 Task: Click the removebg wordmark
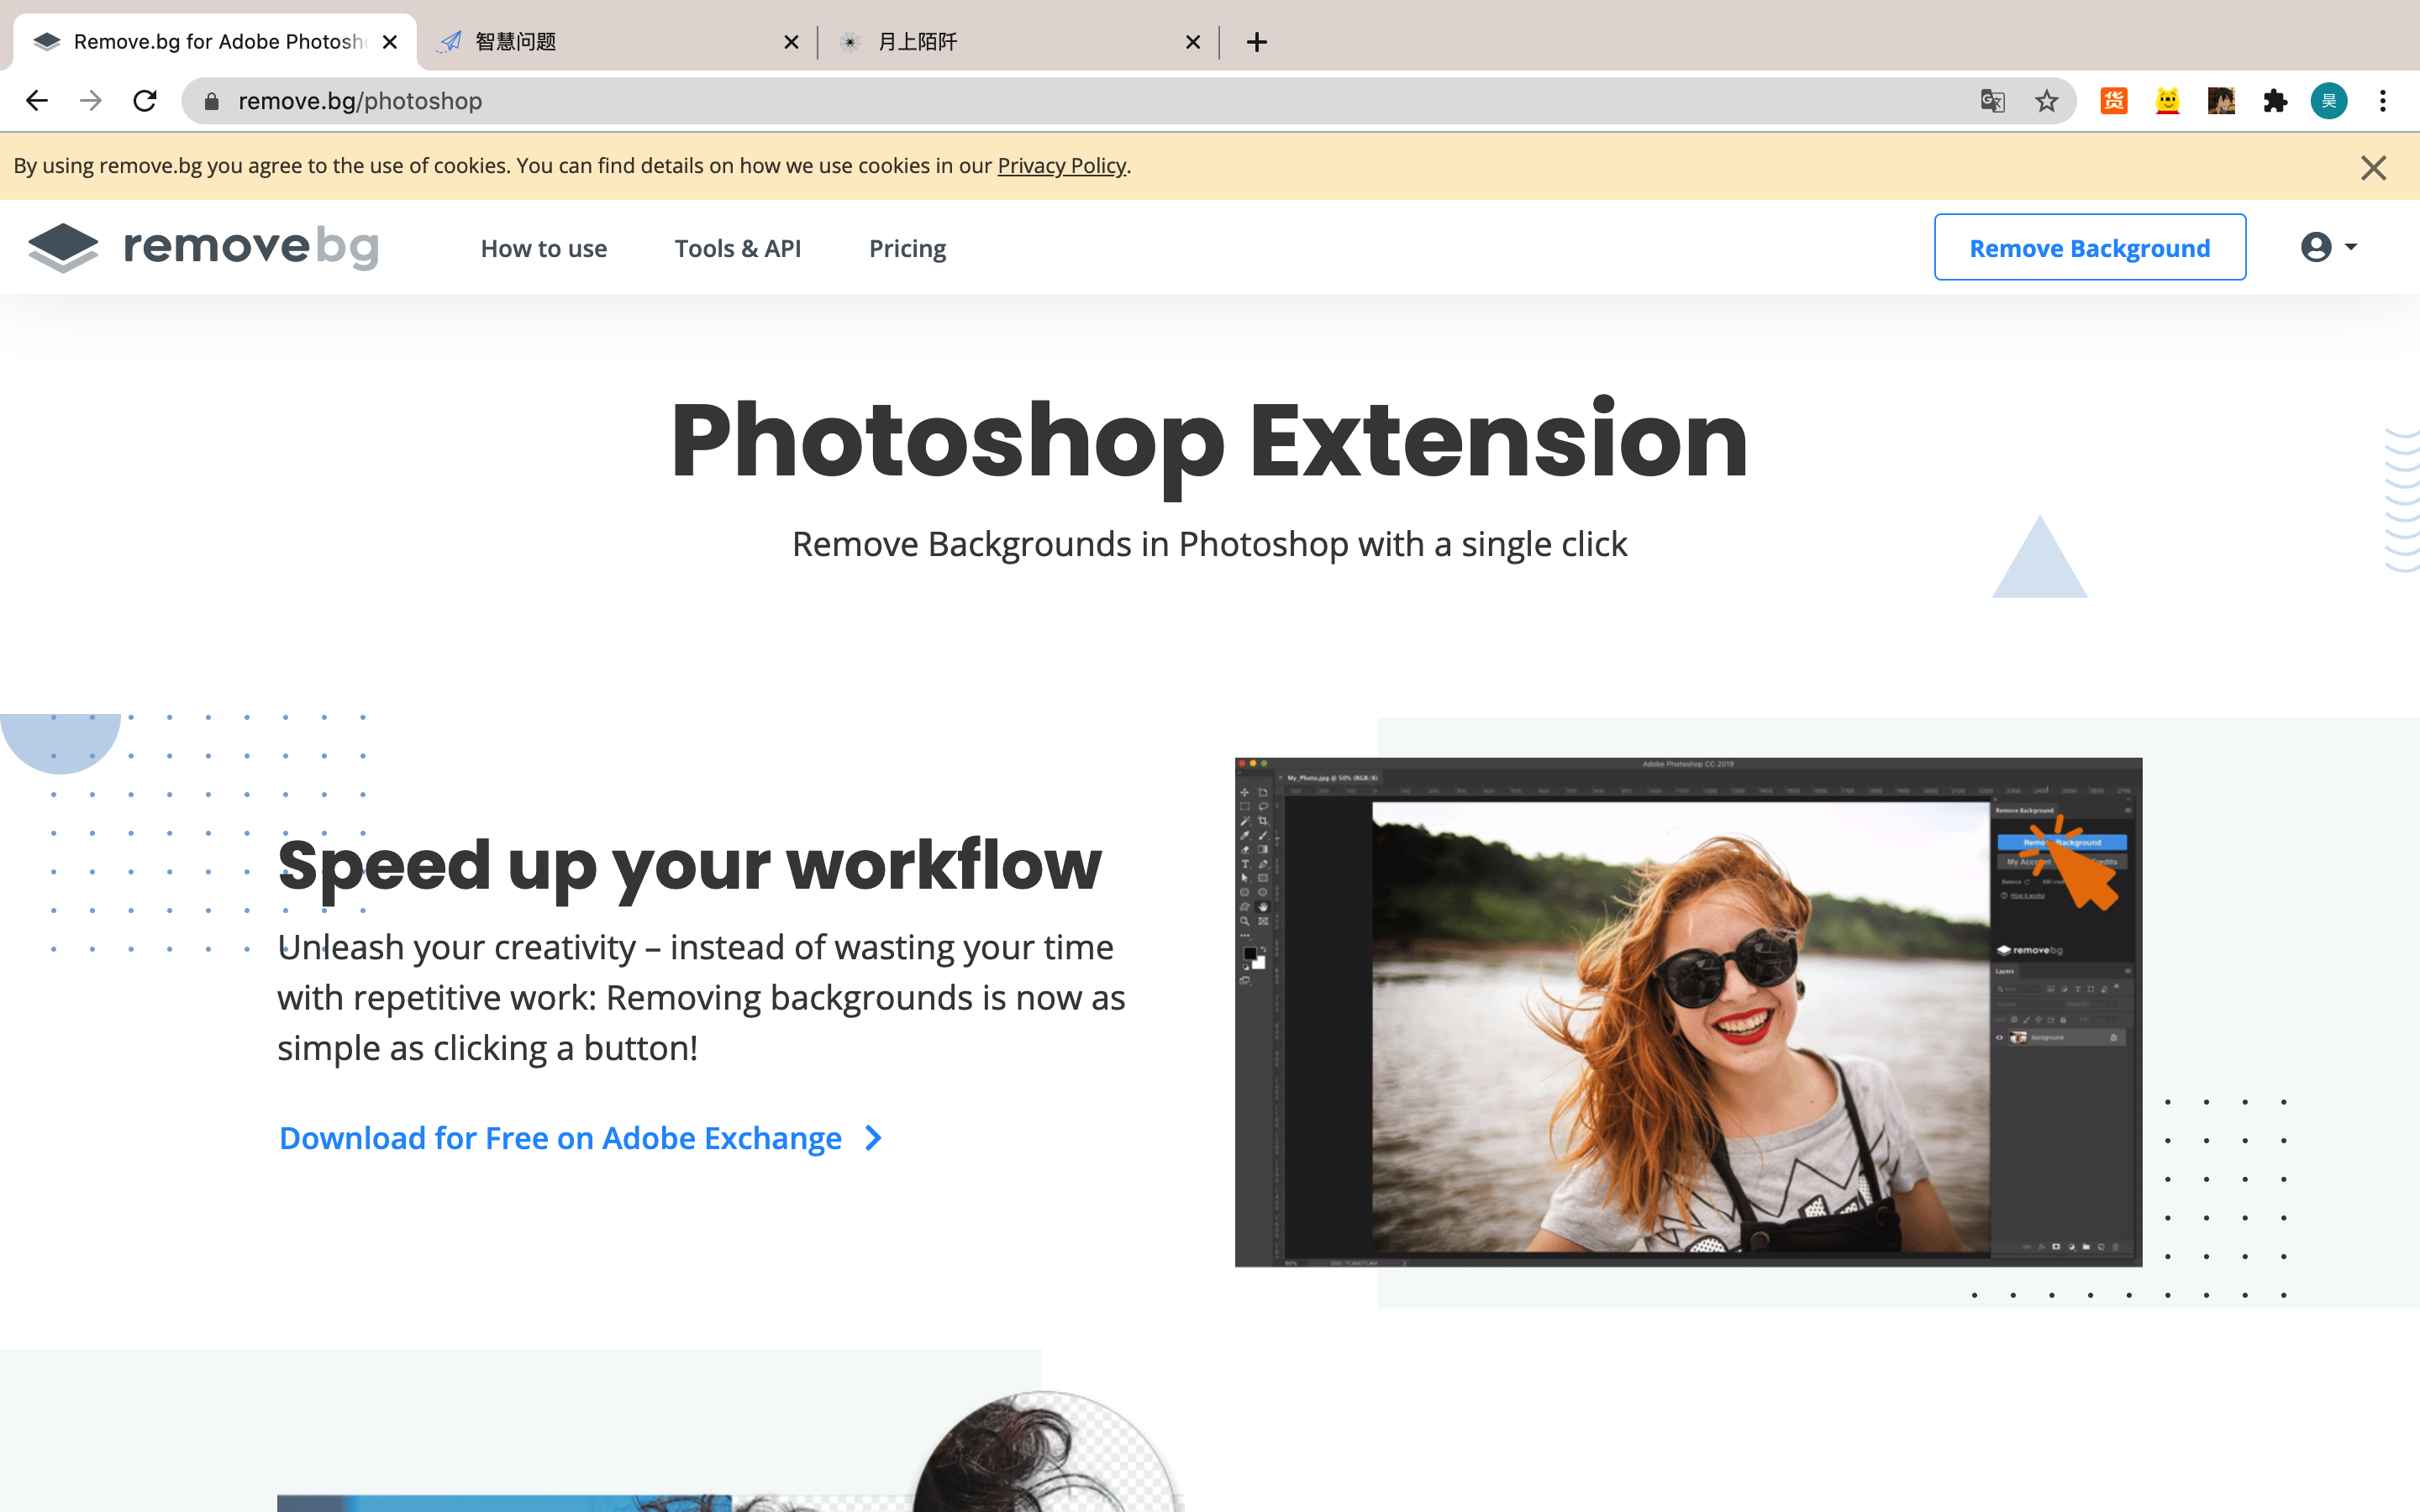tap(251, 247)
